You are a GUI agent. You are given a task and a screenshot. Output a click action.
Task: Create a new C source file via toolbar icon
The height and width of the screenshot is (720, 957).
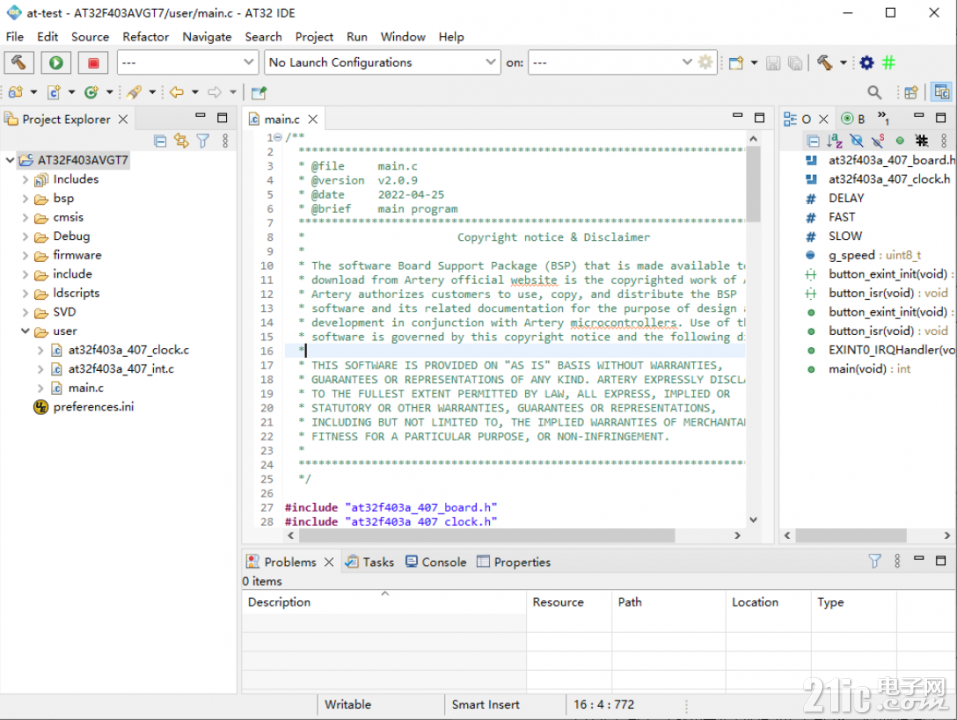(54, 92)
